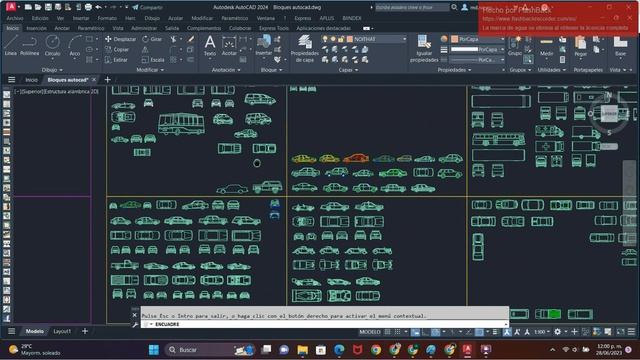Toggle lineweight display in status bar

pyautogui.click(x=495, y=332)
